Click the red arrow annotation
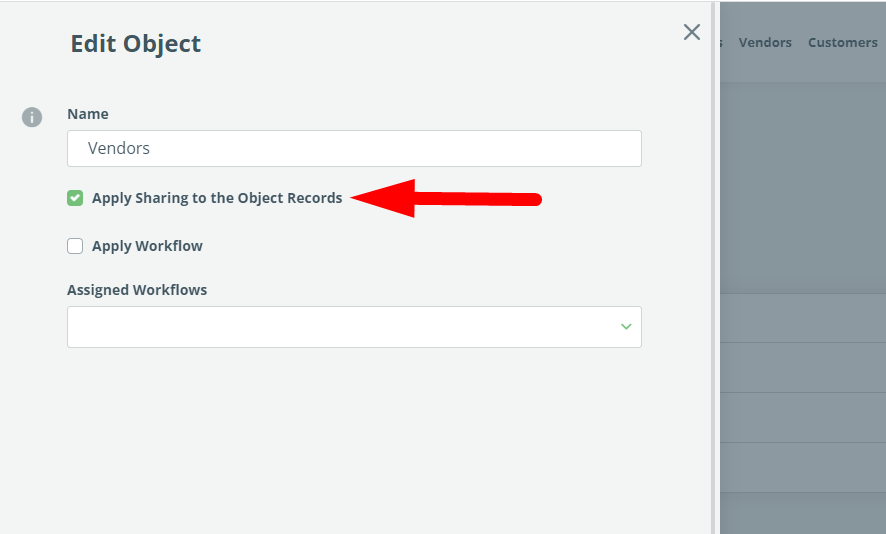 point(446,198)
